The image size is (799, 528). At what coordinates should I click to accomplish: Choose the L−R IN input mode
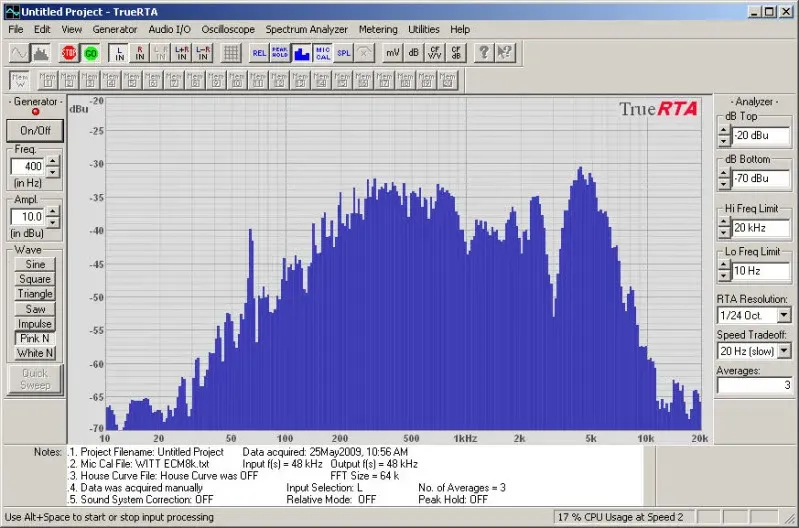[202, 53]
